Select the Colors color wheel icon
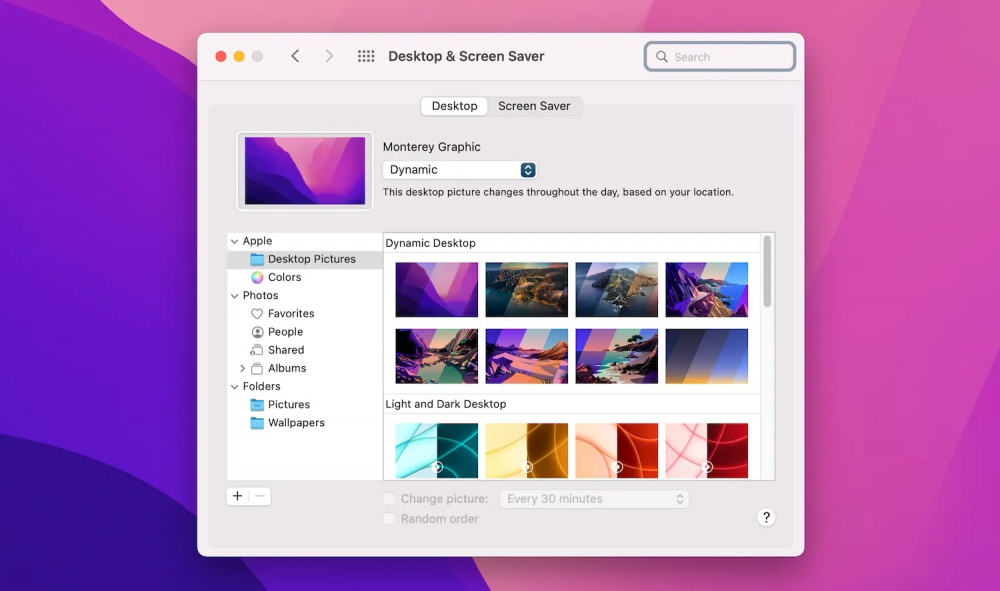The height and width of the screenshot is (591, 1000). 257,278
